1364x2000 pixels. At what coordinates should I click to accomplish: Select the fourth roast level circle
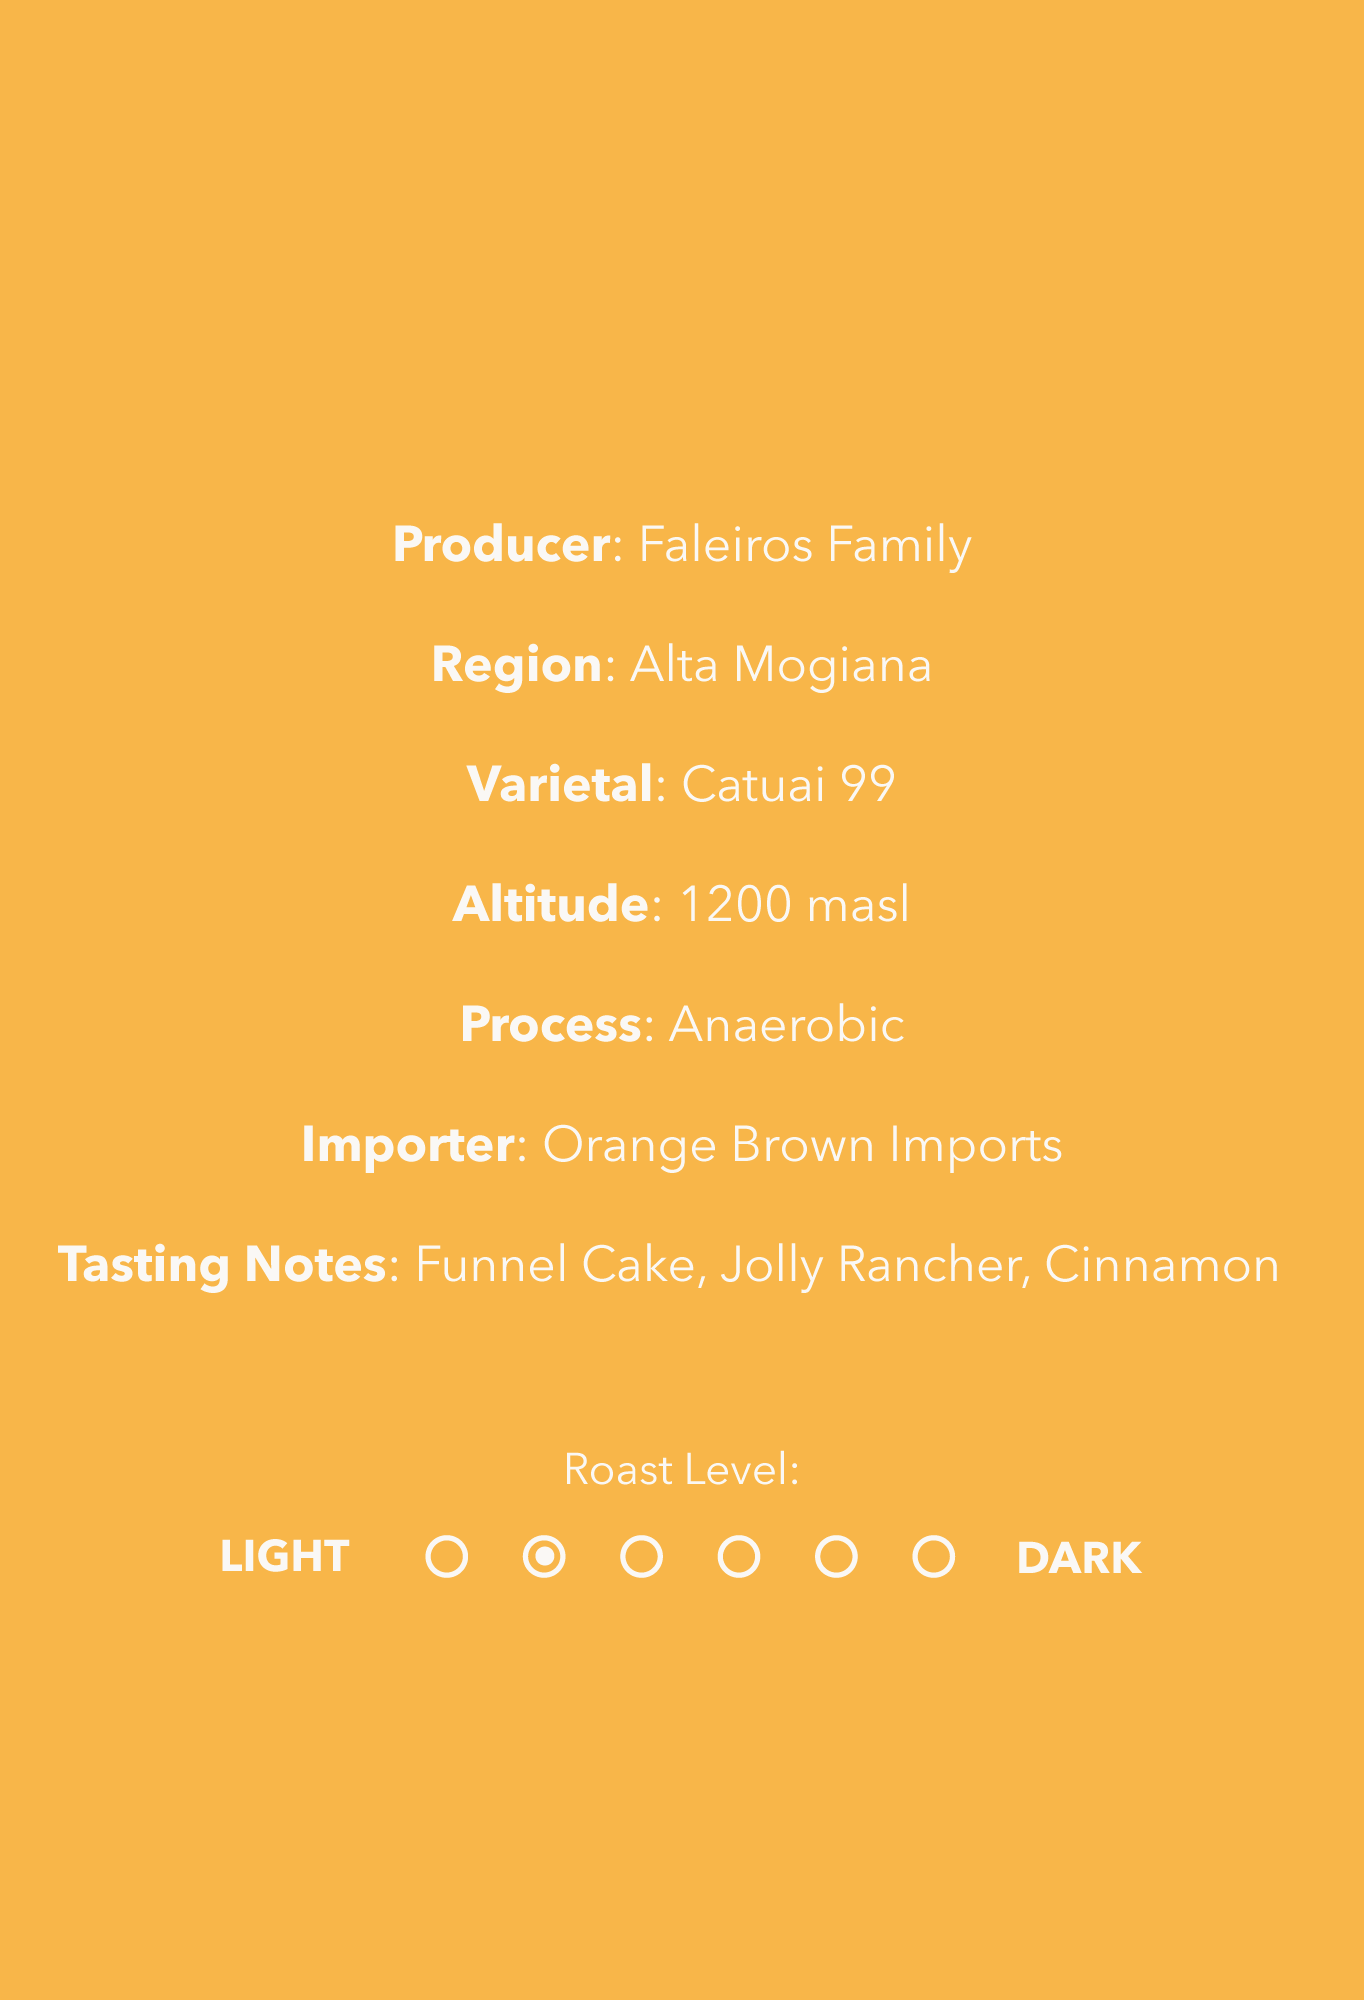click(x=739, y=1557)
